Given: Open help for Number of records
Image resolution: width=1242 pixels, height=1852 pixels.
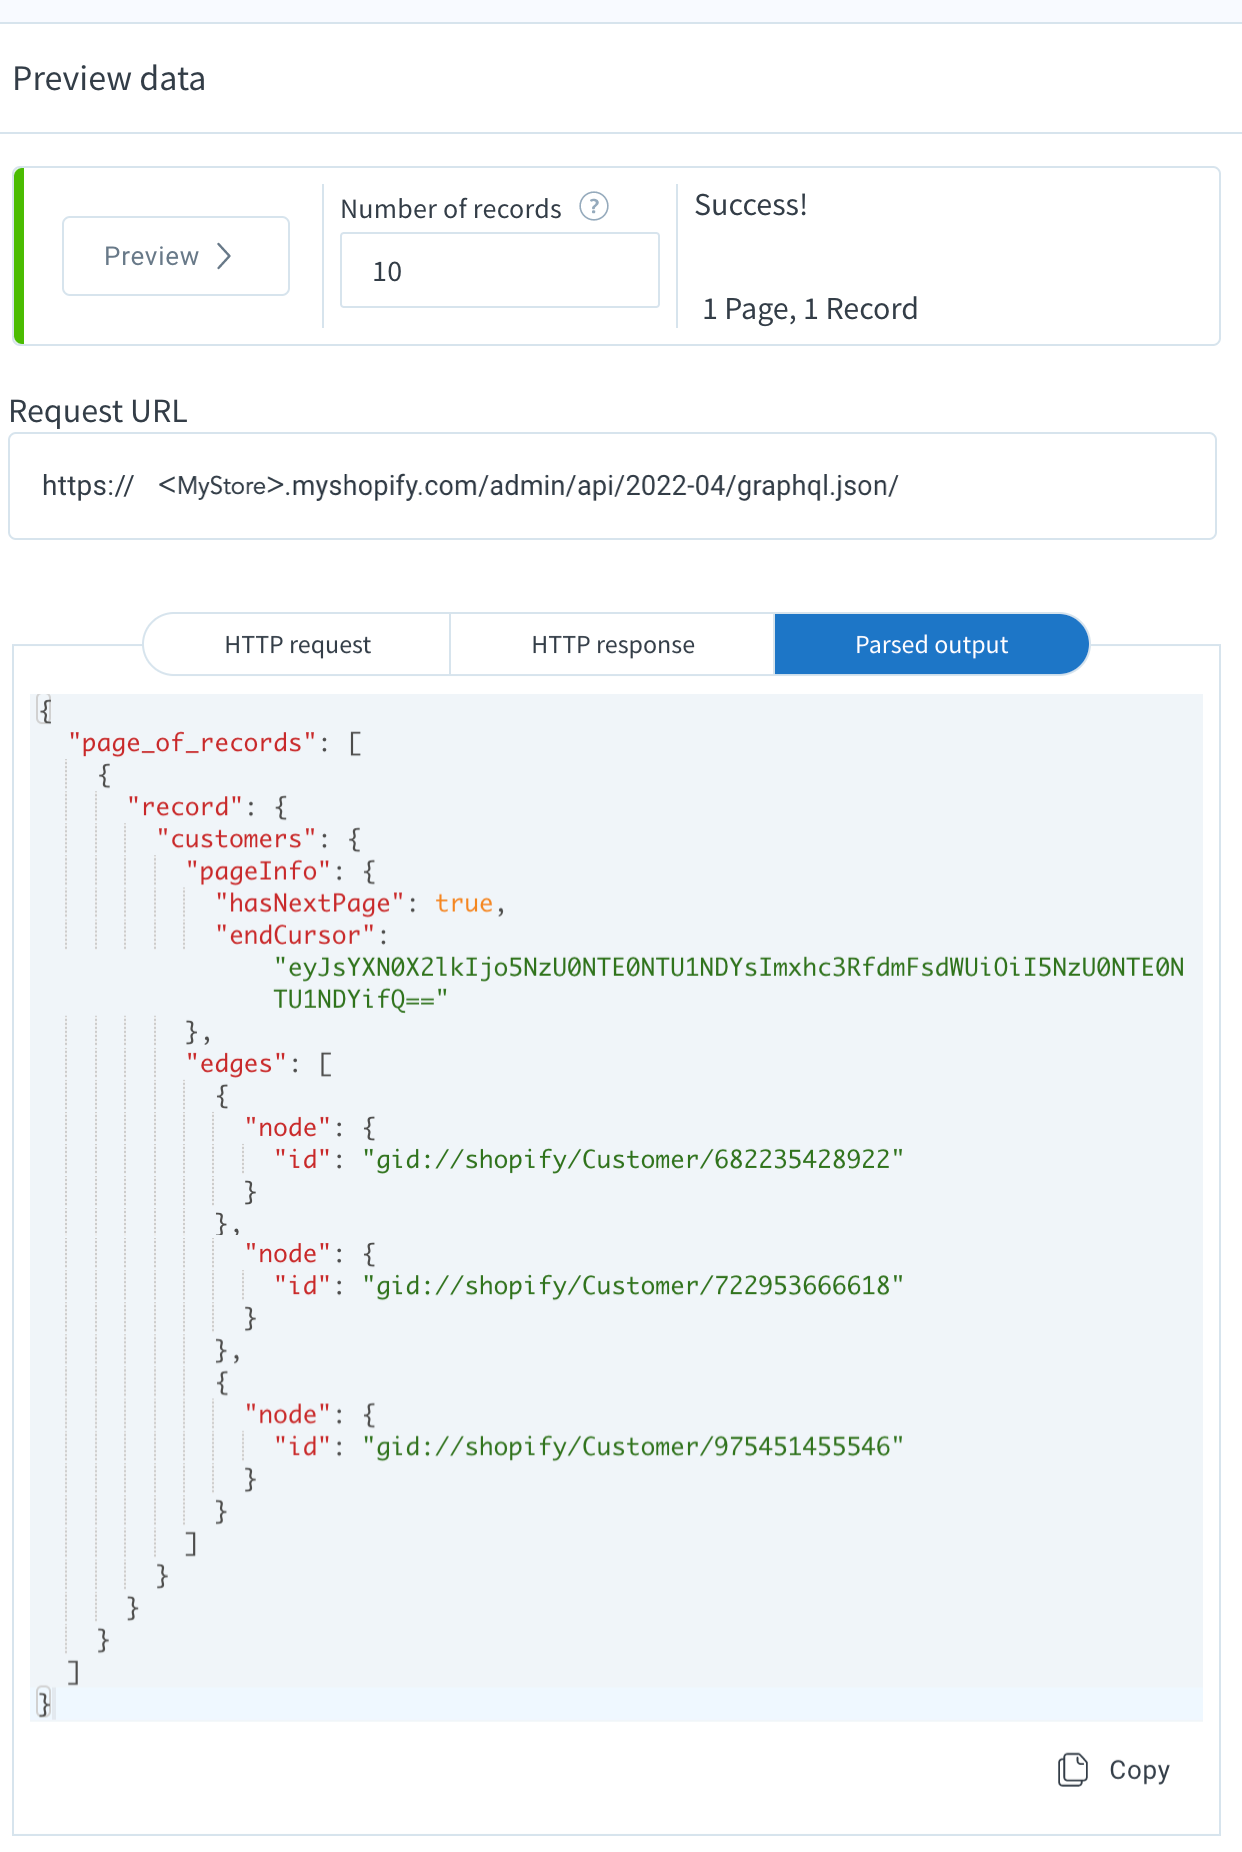Looking at the screenshot, I should [594, 207].
